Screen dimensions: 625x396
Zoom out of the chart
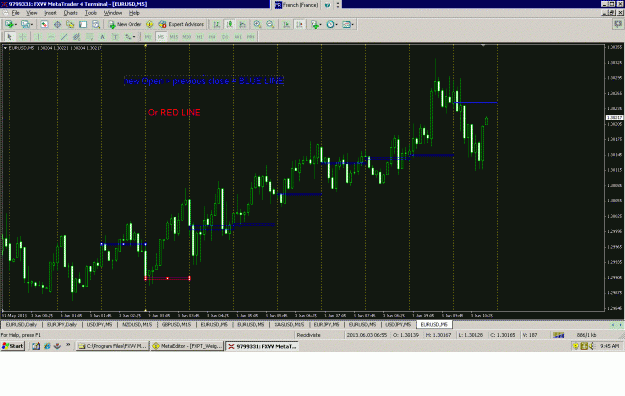[x=270, y=24]
